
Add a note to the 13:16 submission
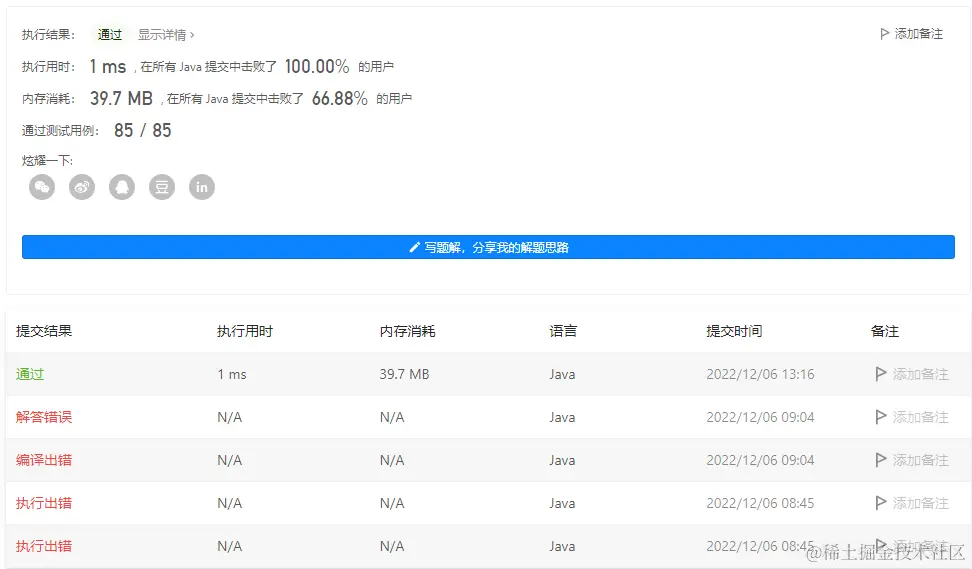(x=912, y=374)
